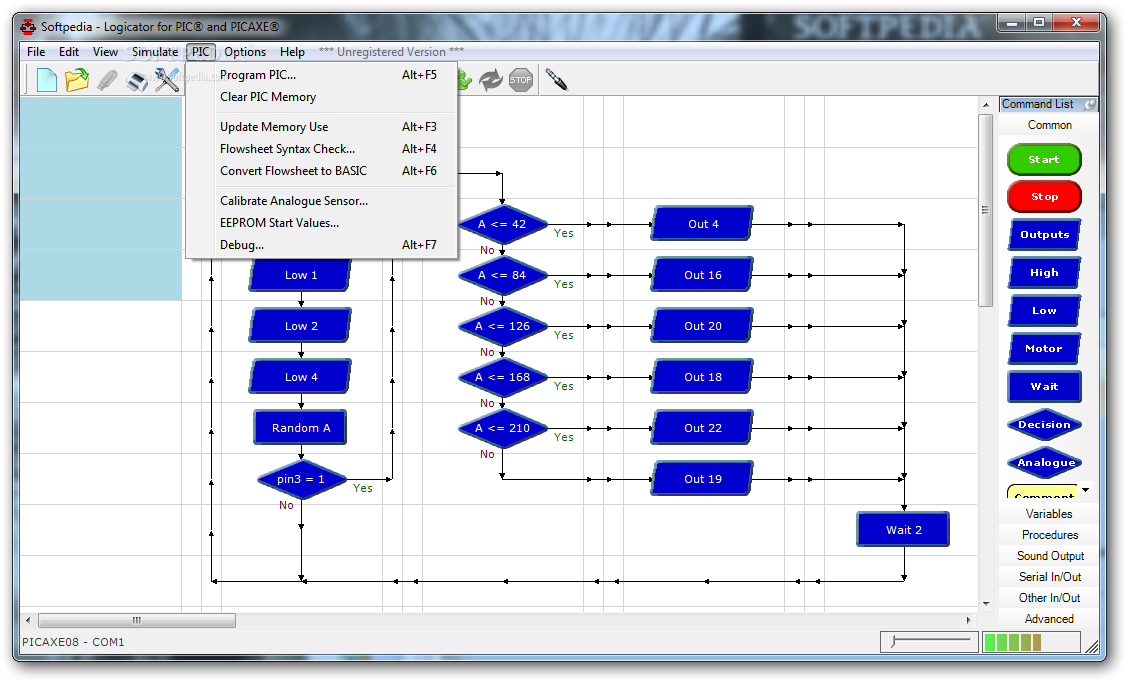Open the File menu
The height and width of the screenshot is (682, 1127).
(x=36, y=52)
